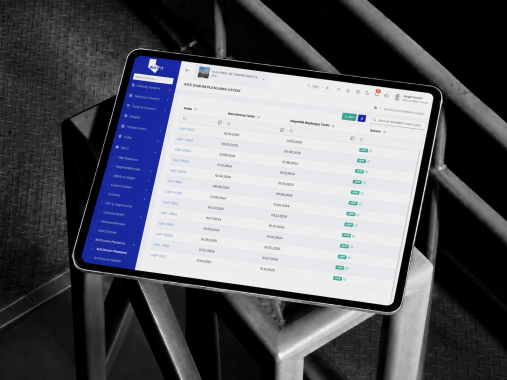Open filter icon on Hazırlanma Tarihi column

(x=259, y=117)
